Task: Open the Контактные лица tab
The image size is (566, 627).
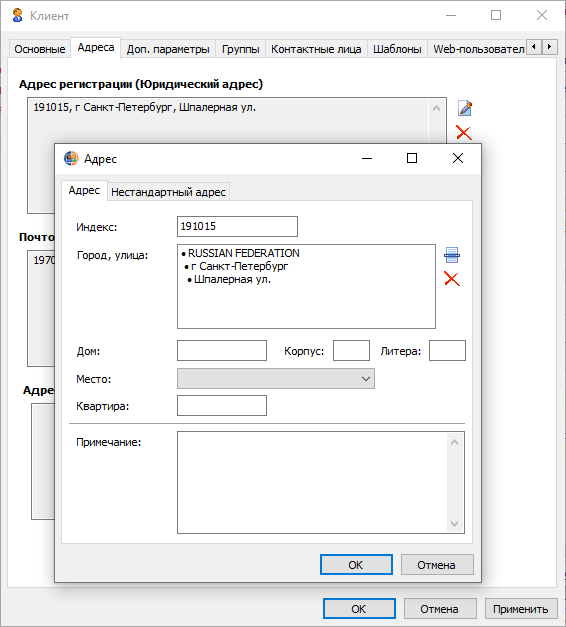Action: tap(316, 49)
